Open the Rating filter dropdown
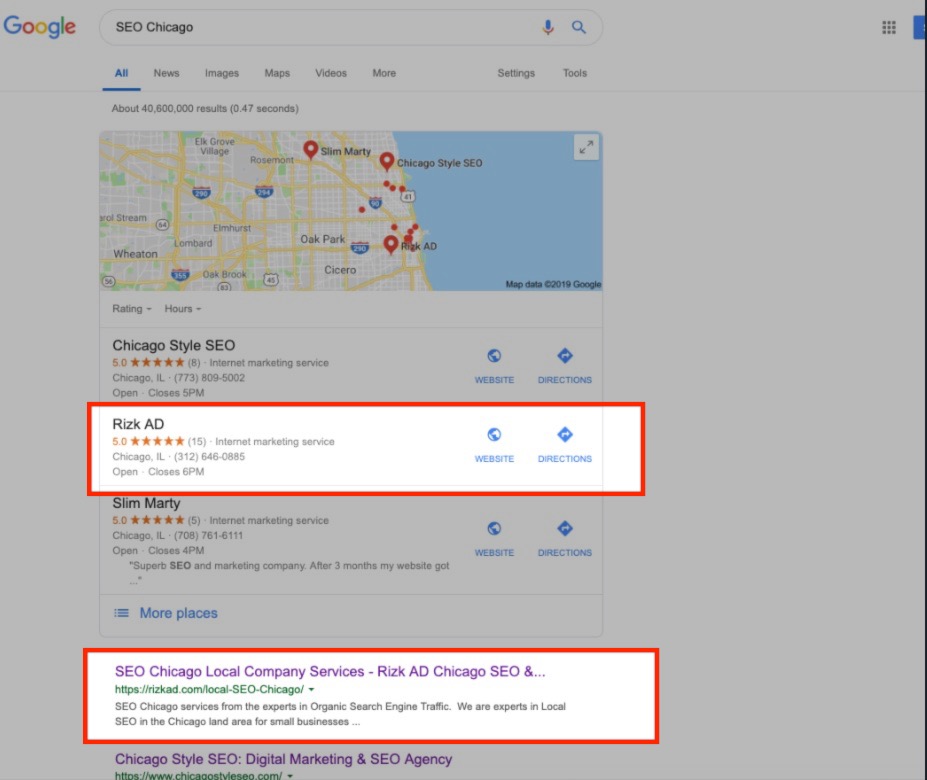Image resolution: width=927 pixels, height=780 pixels. click(132, 309)
